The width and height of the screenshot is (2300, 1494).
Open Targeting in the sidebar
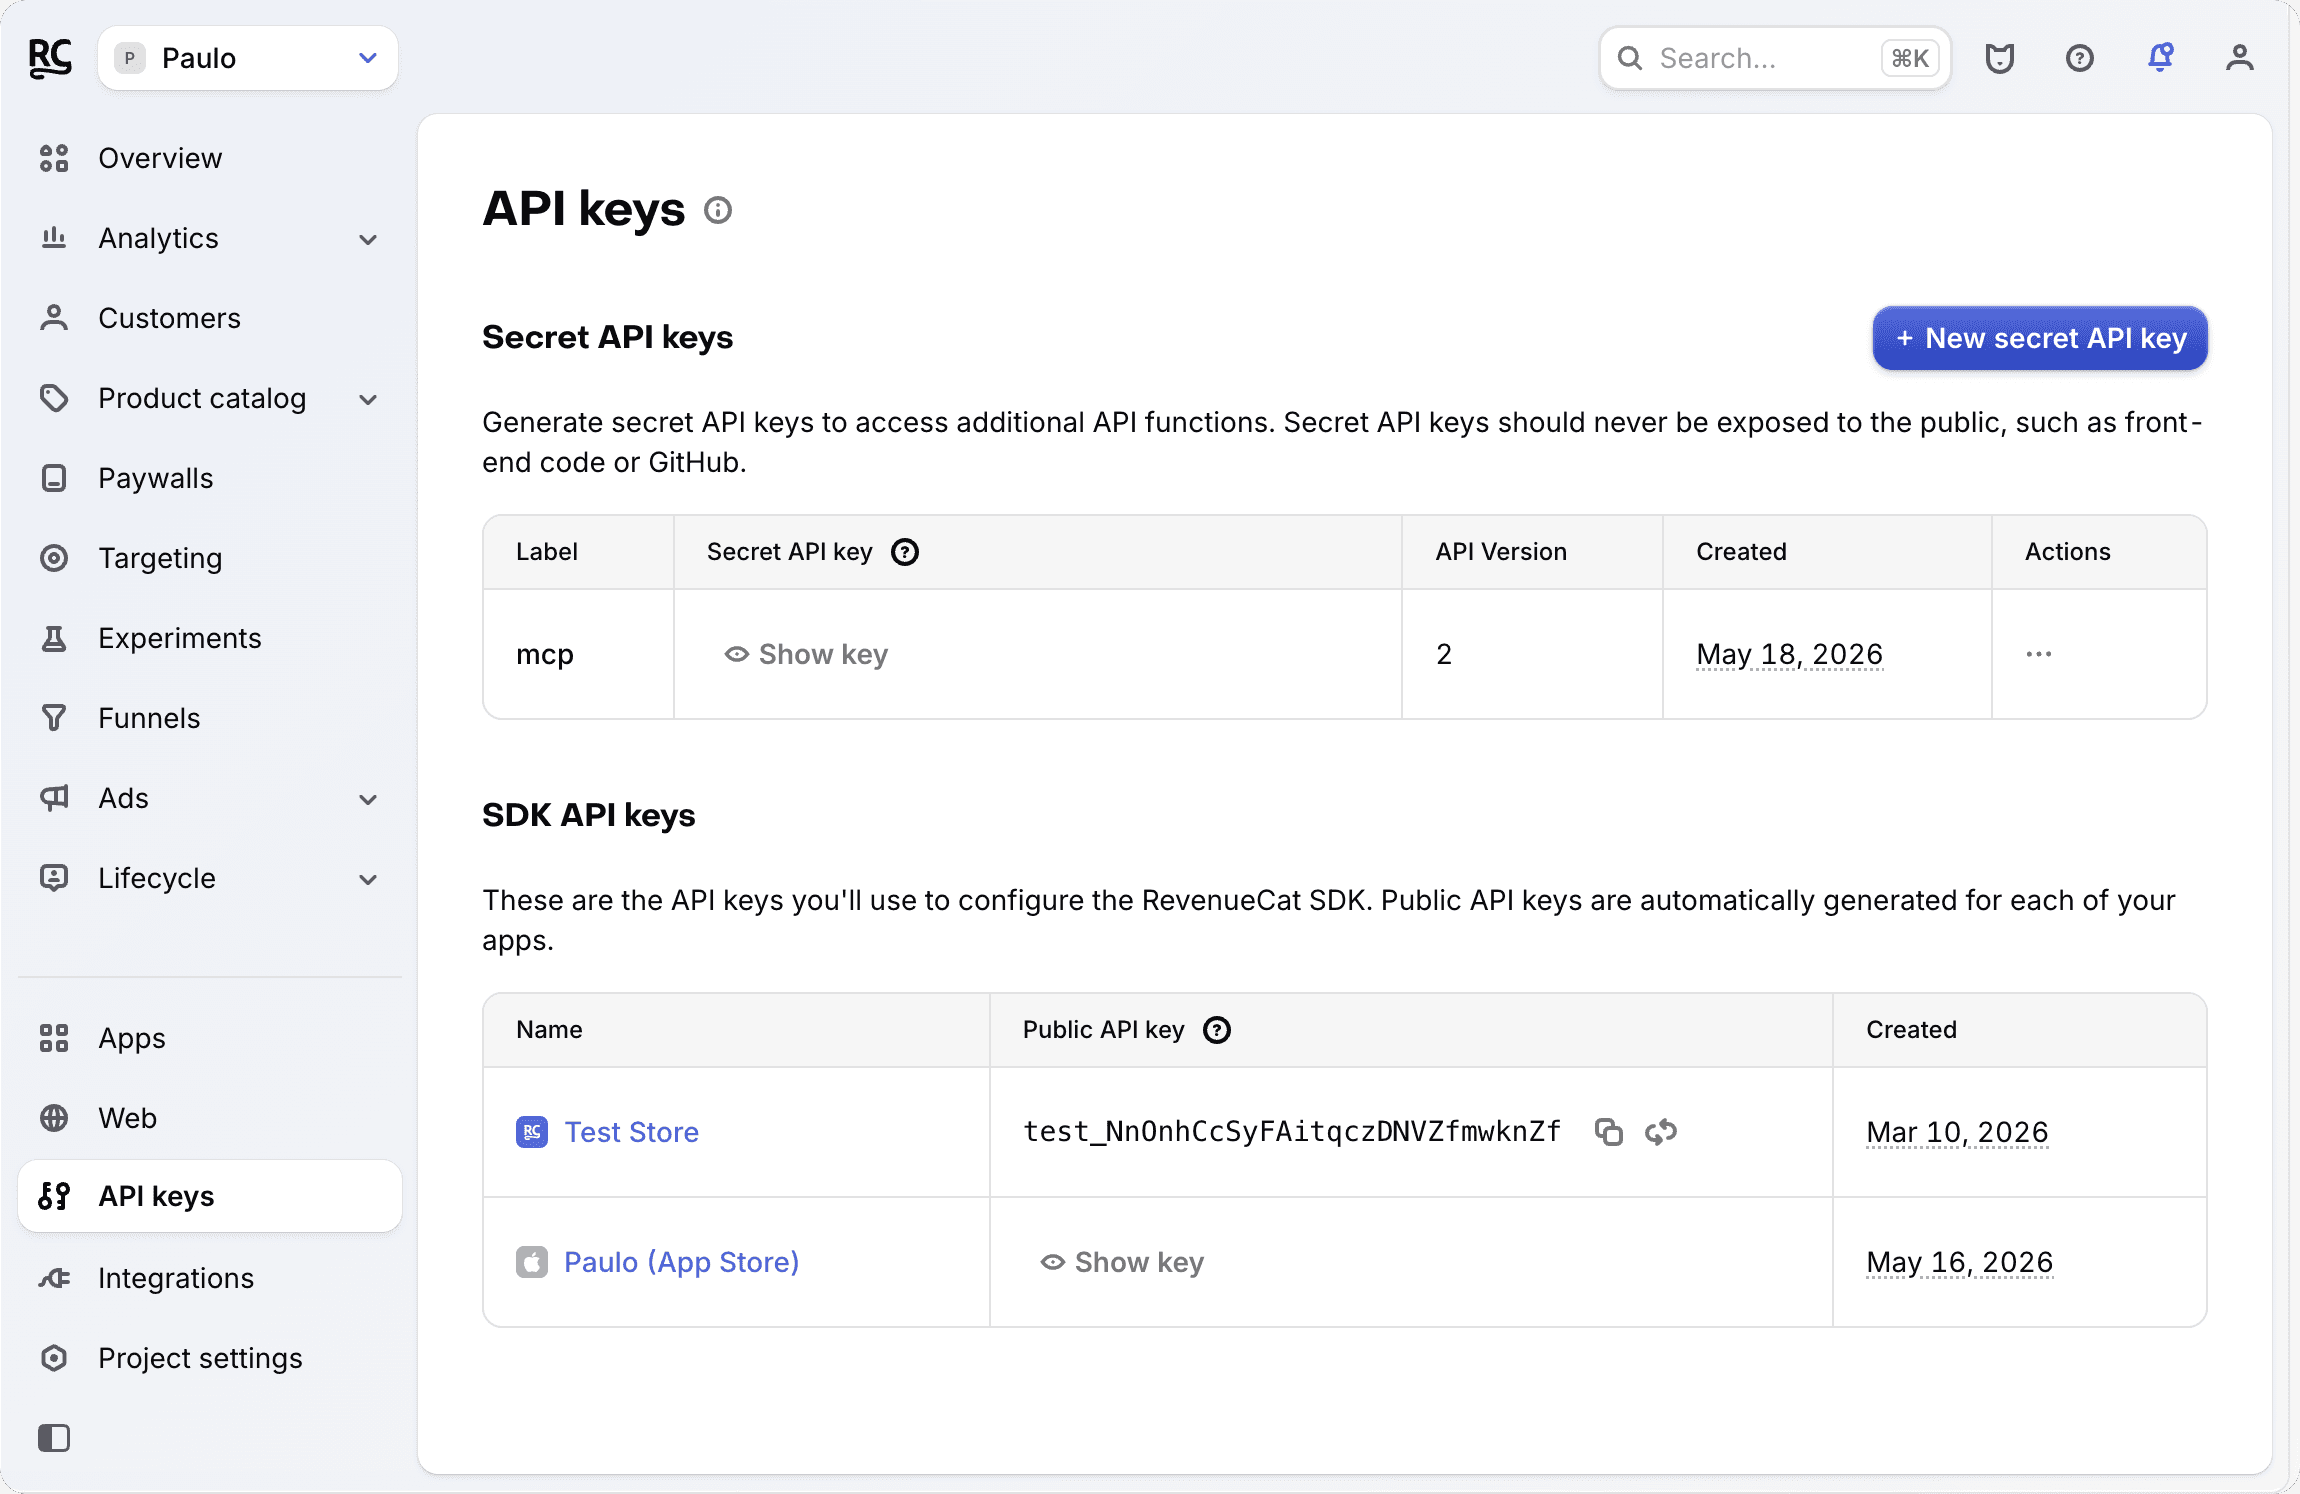(210, 558)
